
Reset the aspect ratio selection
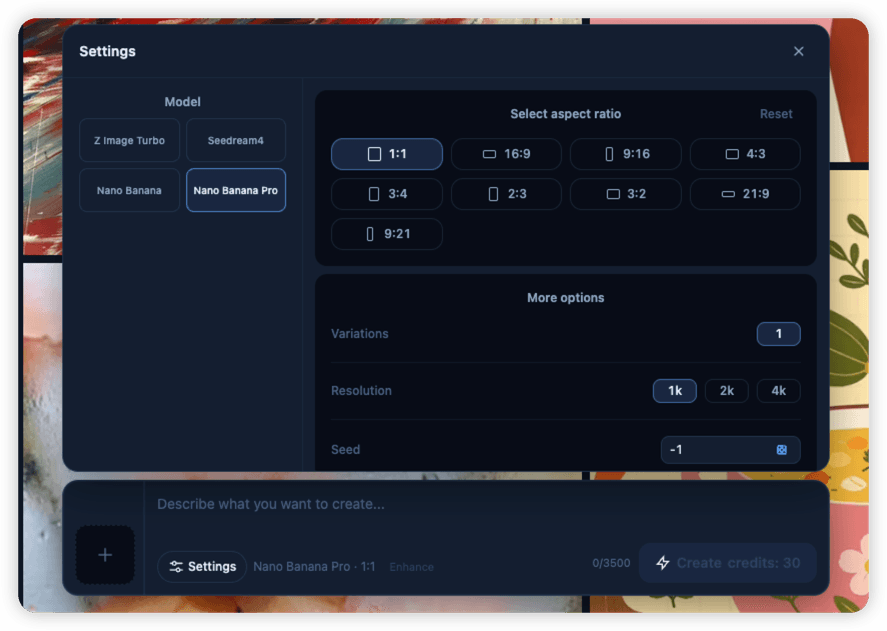776,114
